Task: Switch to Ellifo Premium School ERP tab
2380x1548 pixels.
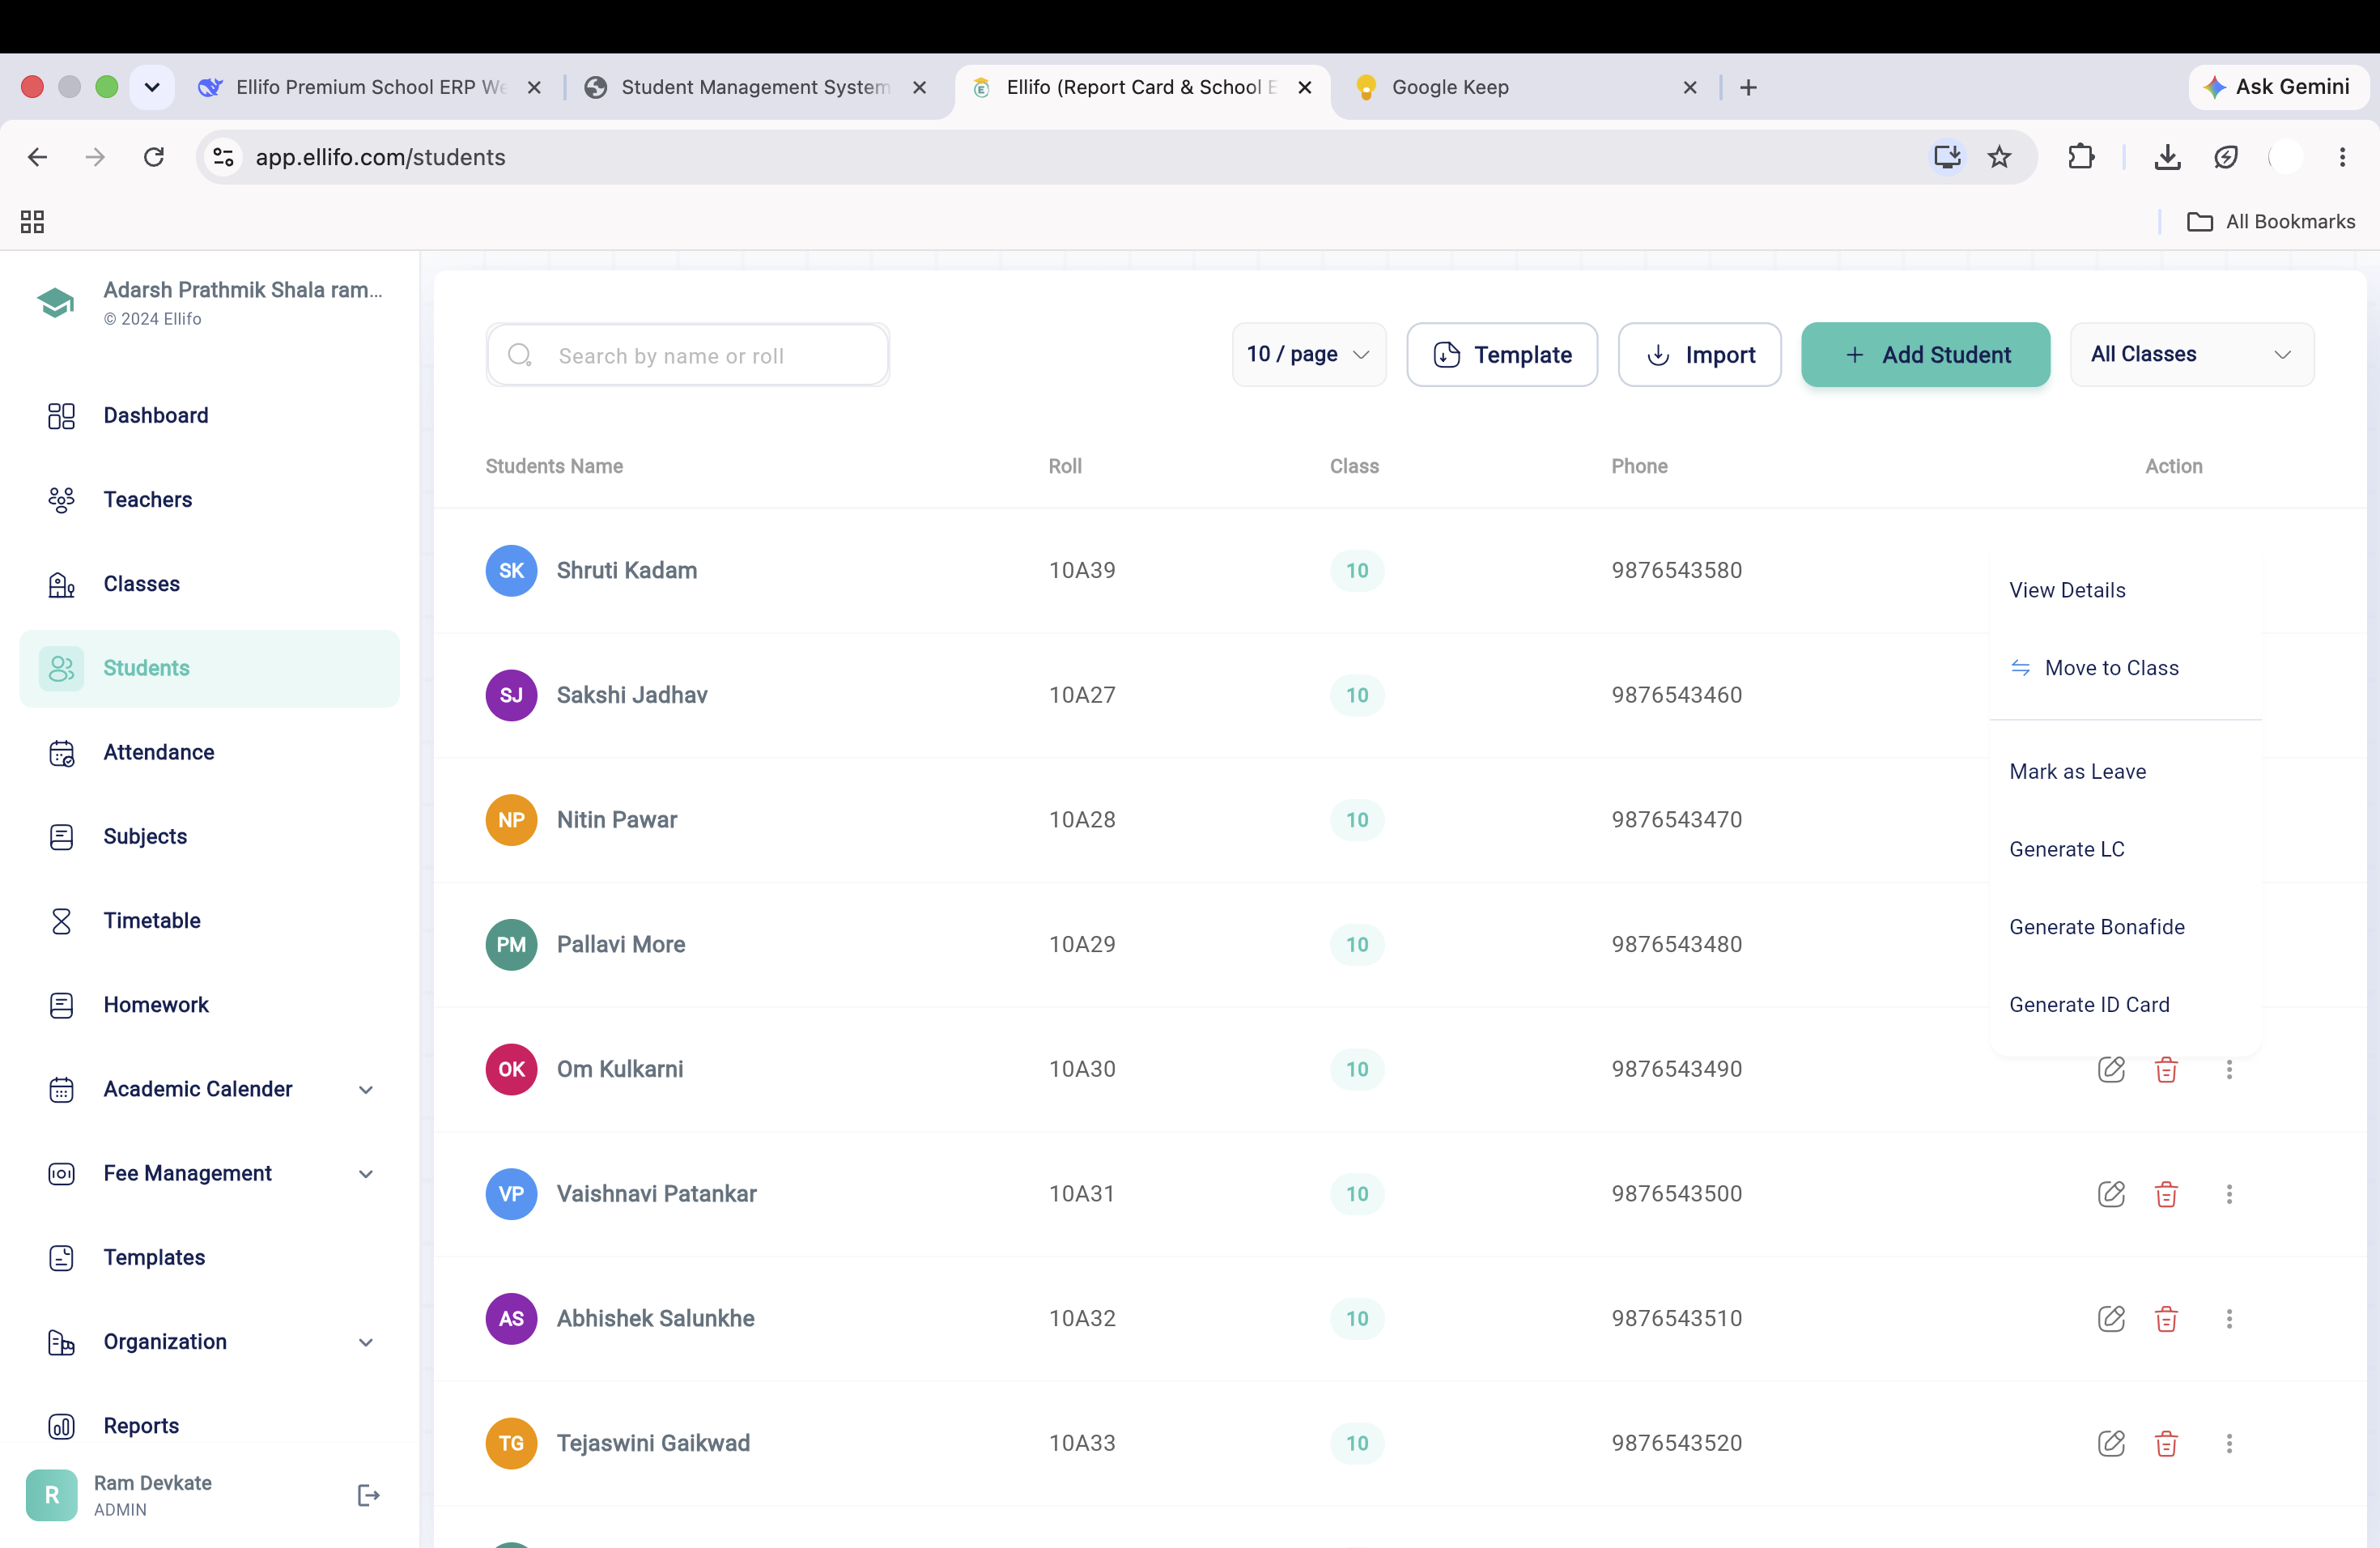Action: pyautogui.click(x=370, y=87)
